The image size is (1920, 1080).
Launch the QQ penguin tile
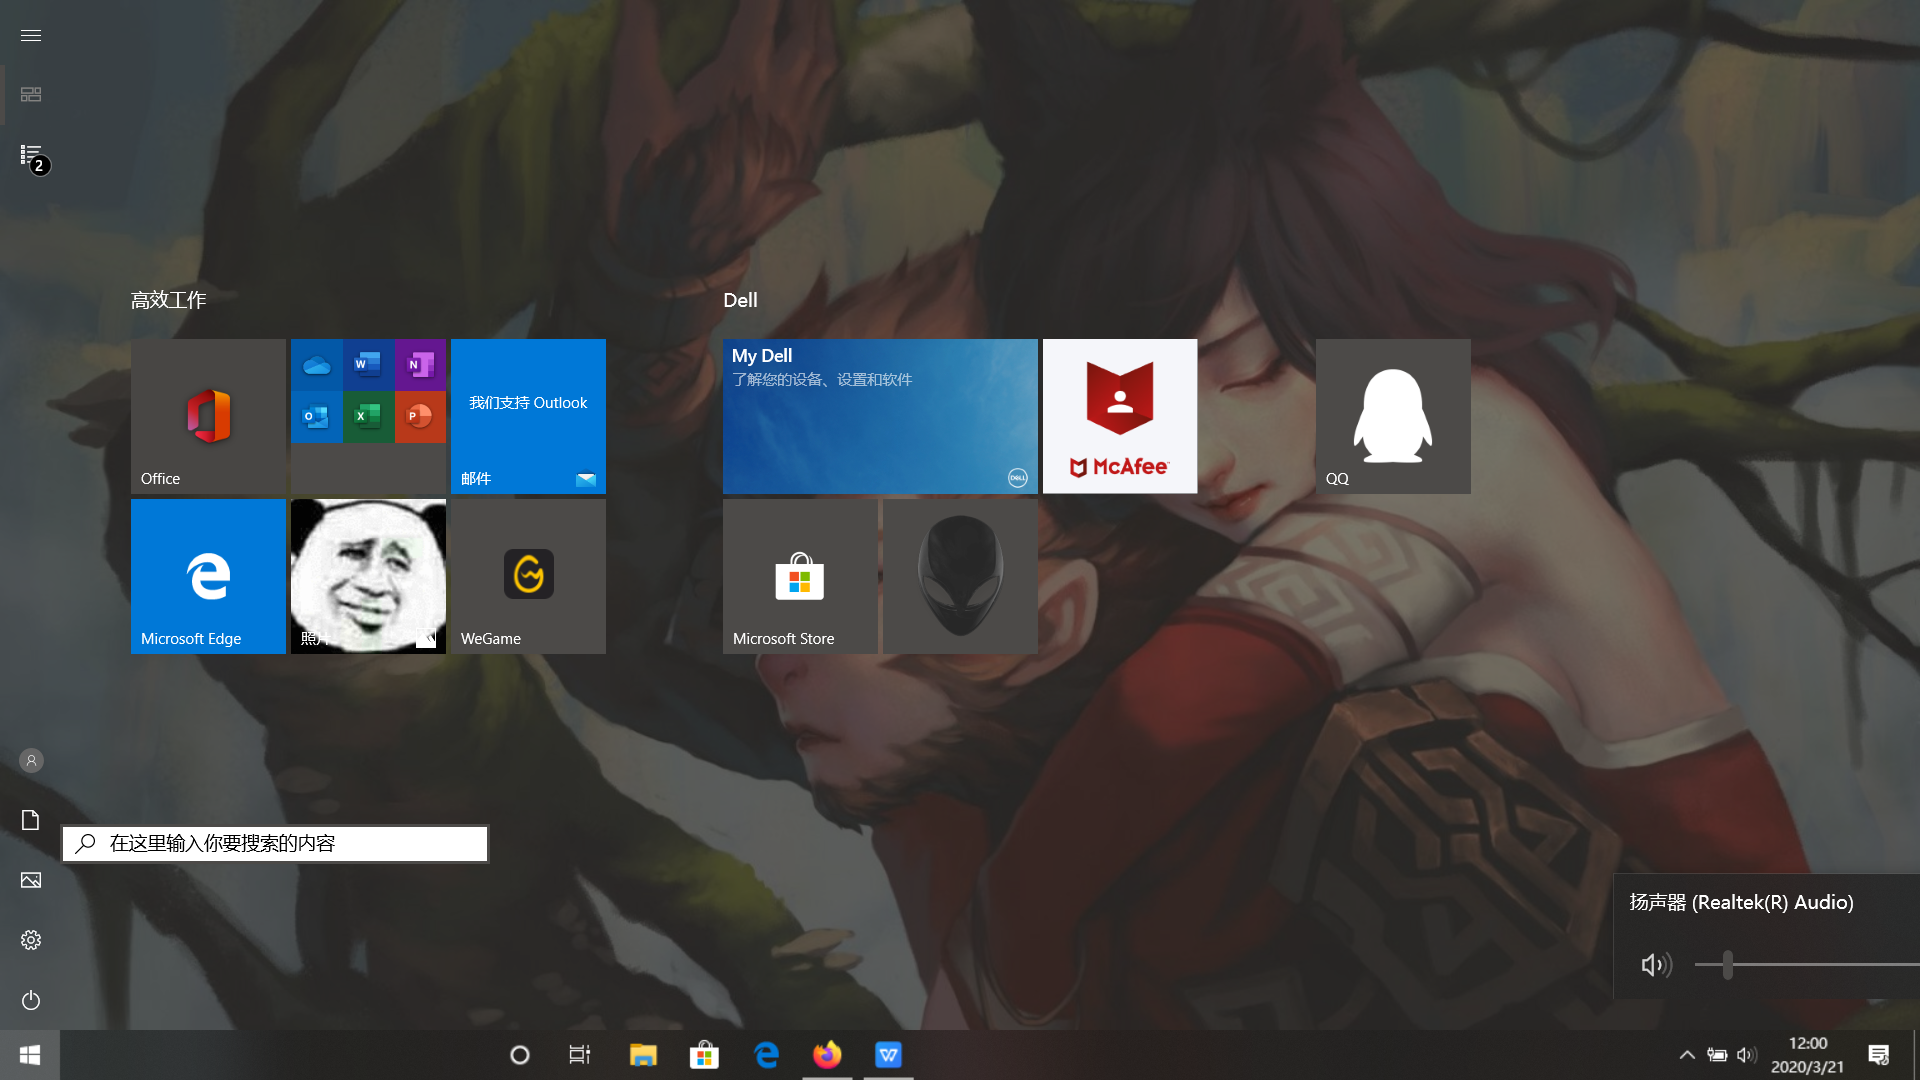click(x=1393, y=416)
